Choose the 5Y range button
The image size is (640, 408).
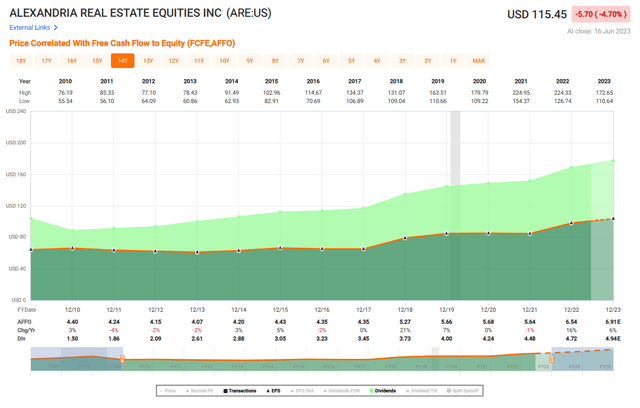[351, 61]
